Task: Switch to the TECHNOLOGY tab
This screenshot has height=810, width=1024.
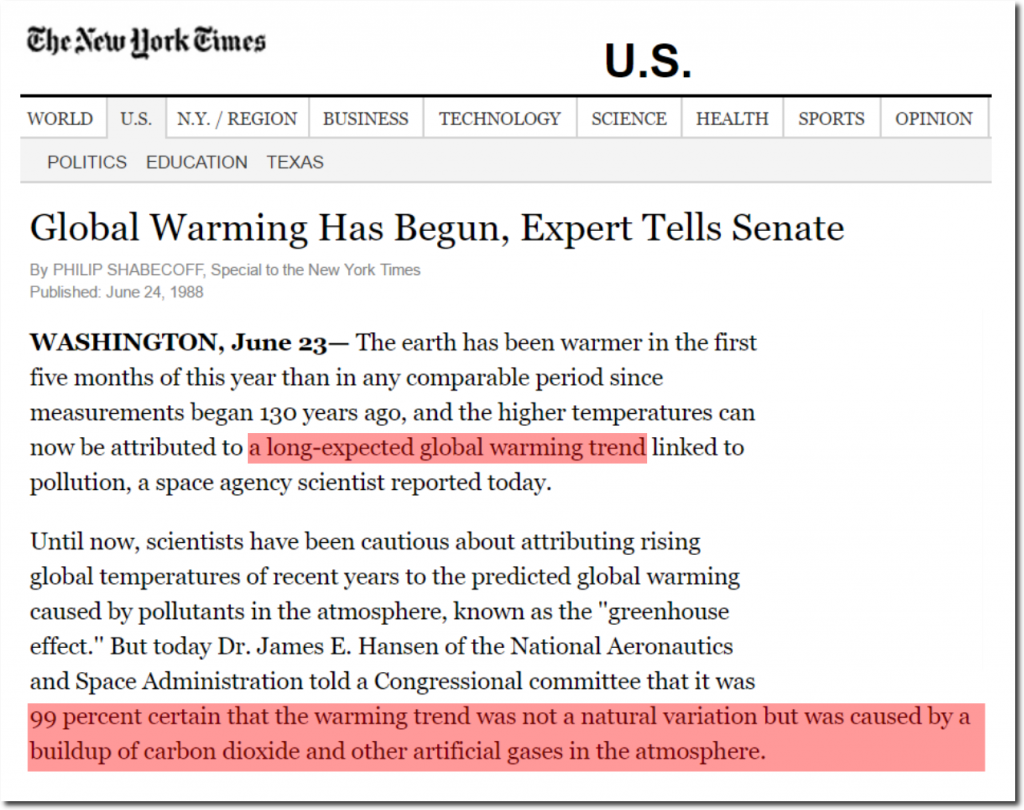Action: [x=500, y=118]
